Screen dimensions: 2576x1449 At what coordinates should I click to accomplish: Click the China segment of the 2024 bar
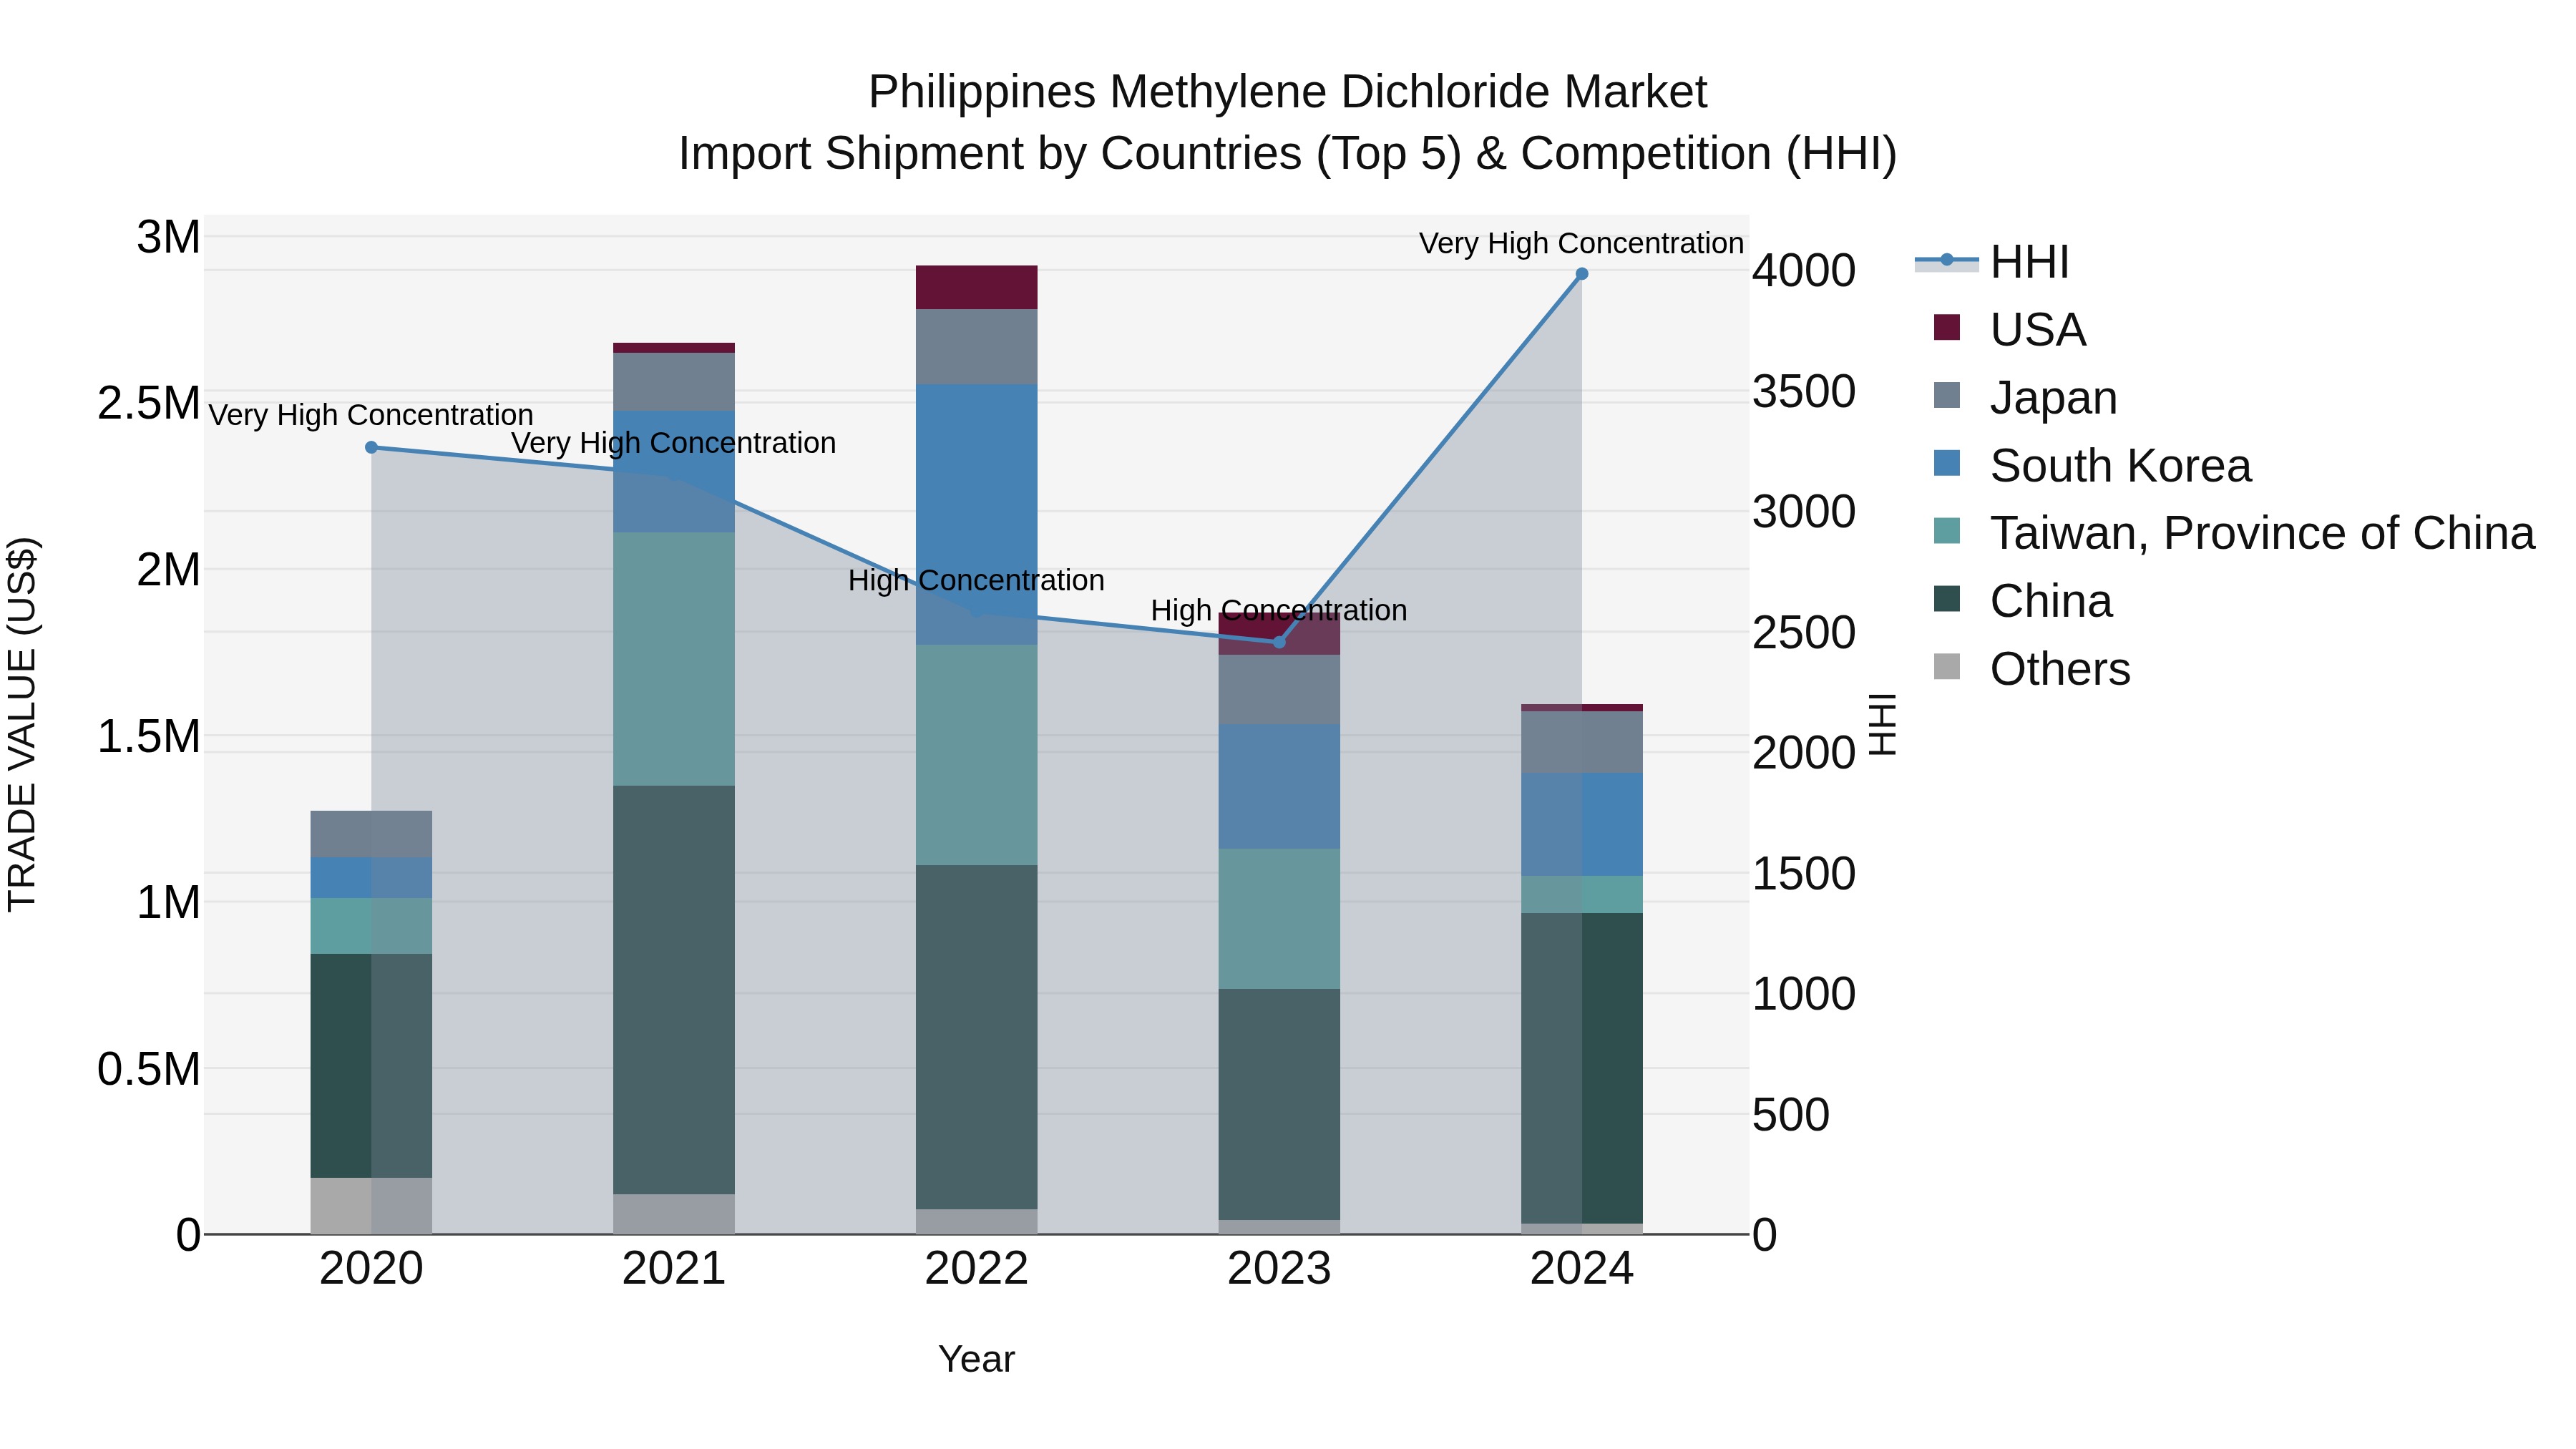point(1582,1067)
